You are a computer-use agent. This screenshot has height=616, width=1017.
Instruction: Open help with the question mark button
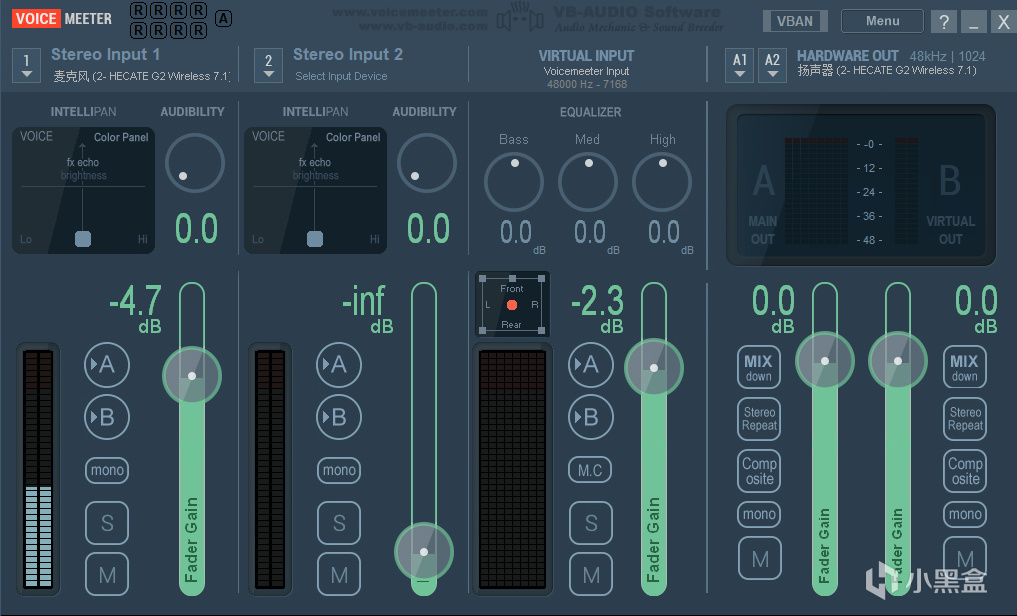[x=944, y=21]
